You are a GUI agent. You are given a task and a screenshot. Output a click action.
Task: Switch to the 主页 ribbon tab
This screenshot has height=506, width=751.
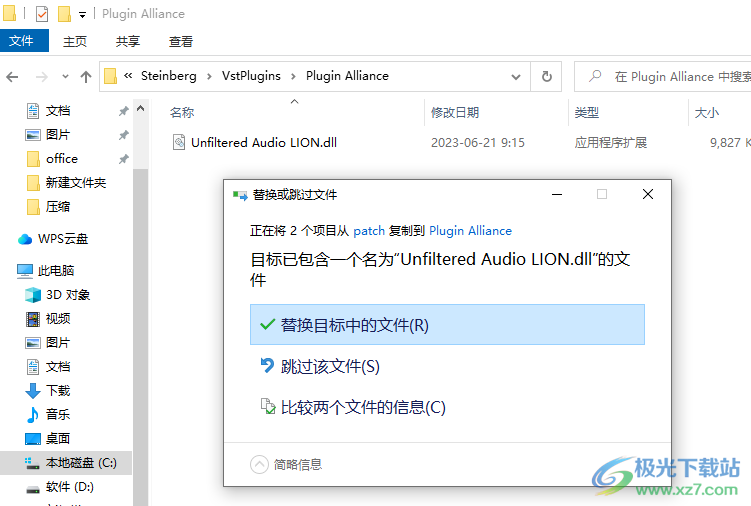pyautogui.click(x=75, y=41)
